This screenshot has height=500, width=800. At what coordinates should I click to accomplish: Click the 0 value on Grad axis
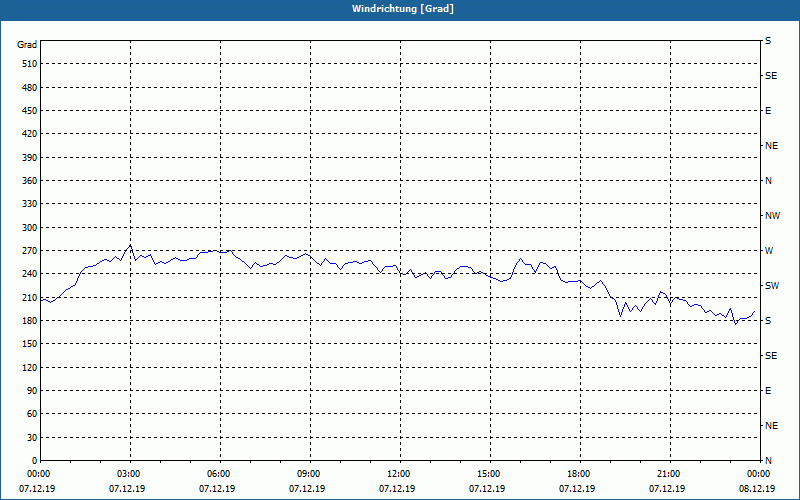pos(35,461)
